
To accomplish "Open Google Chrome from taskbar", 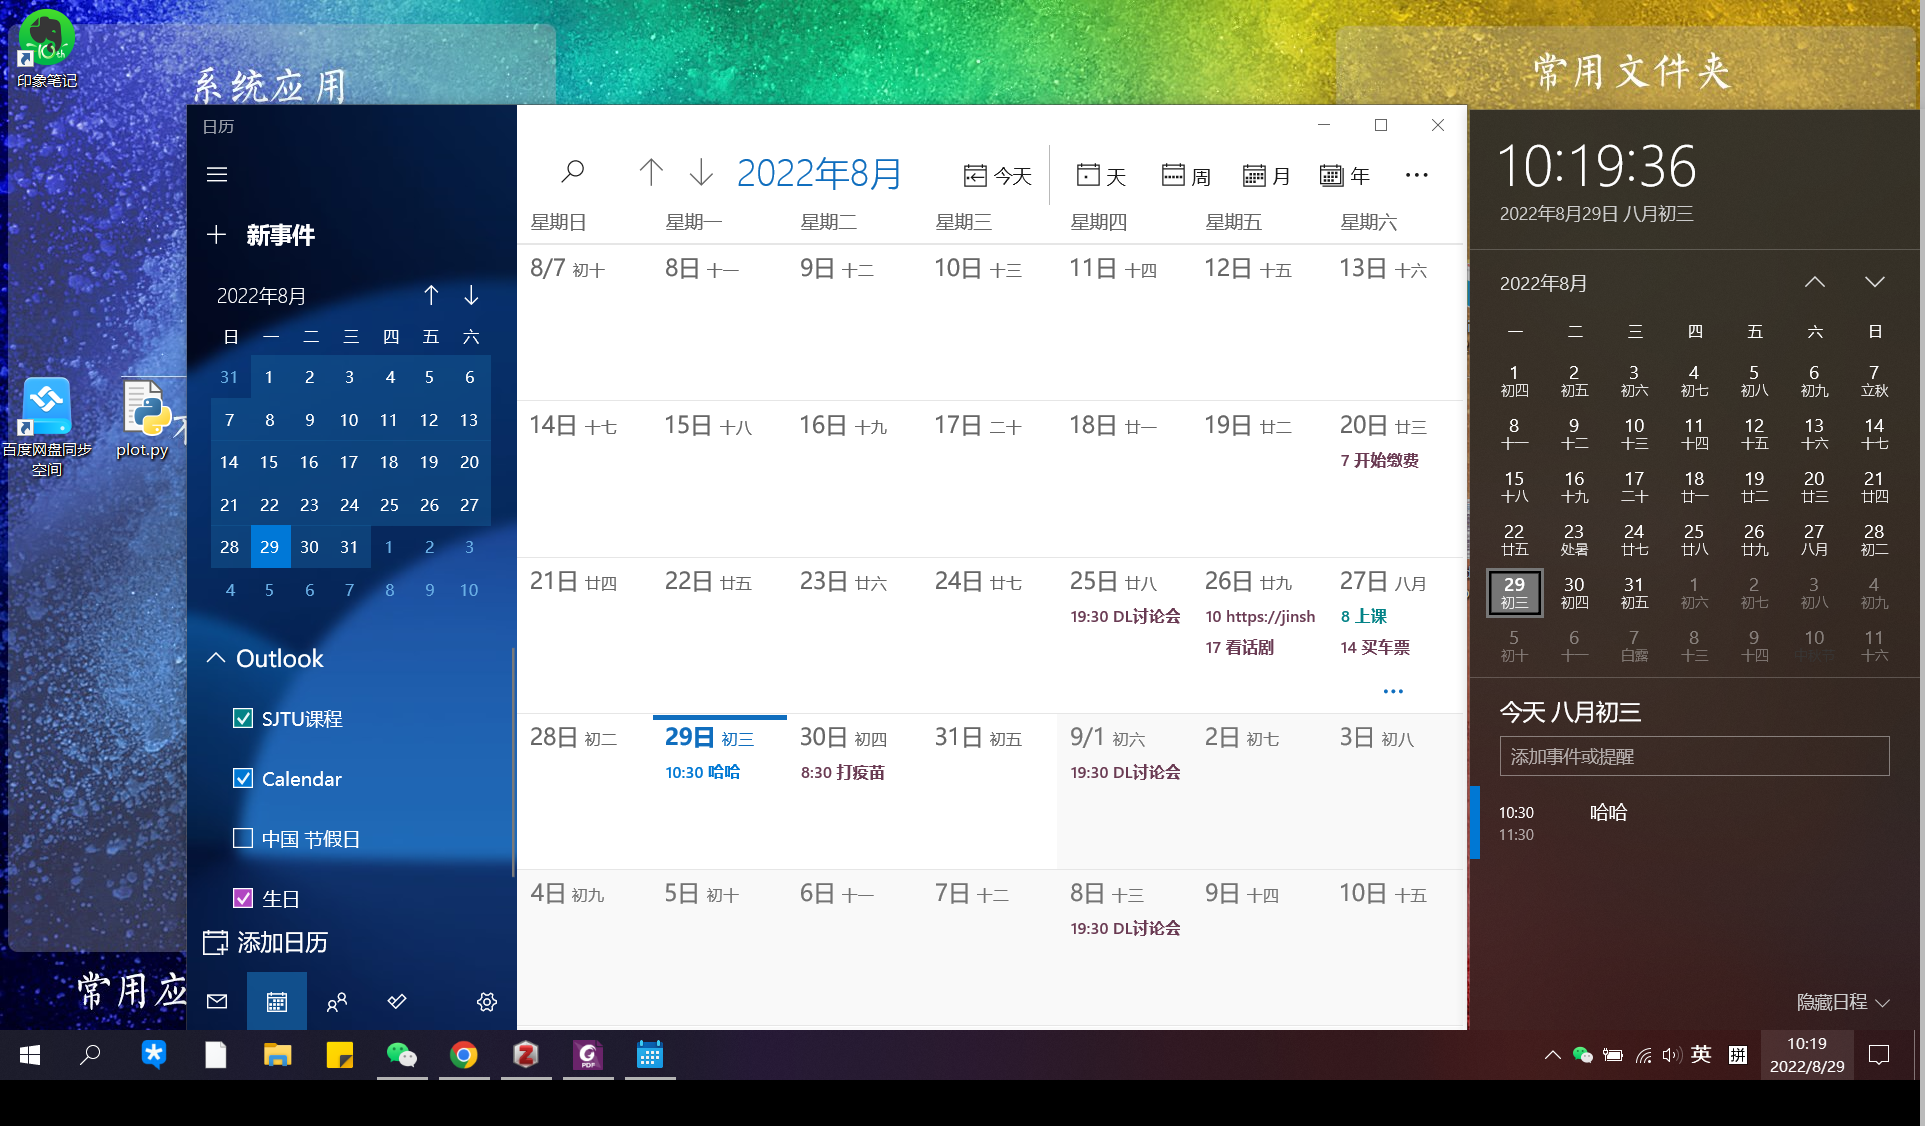I will coord(464,1054).
